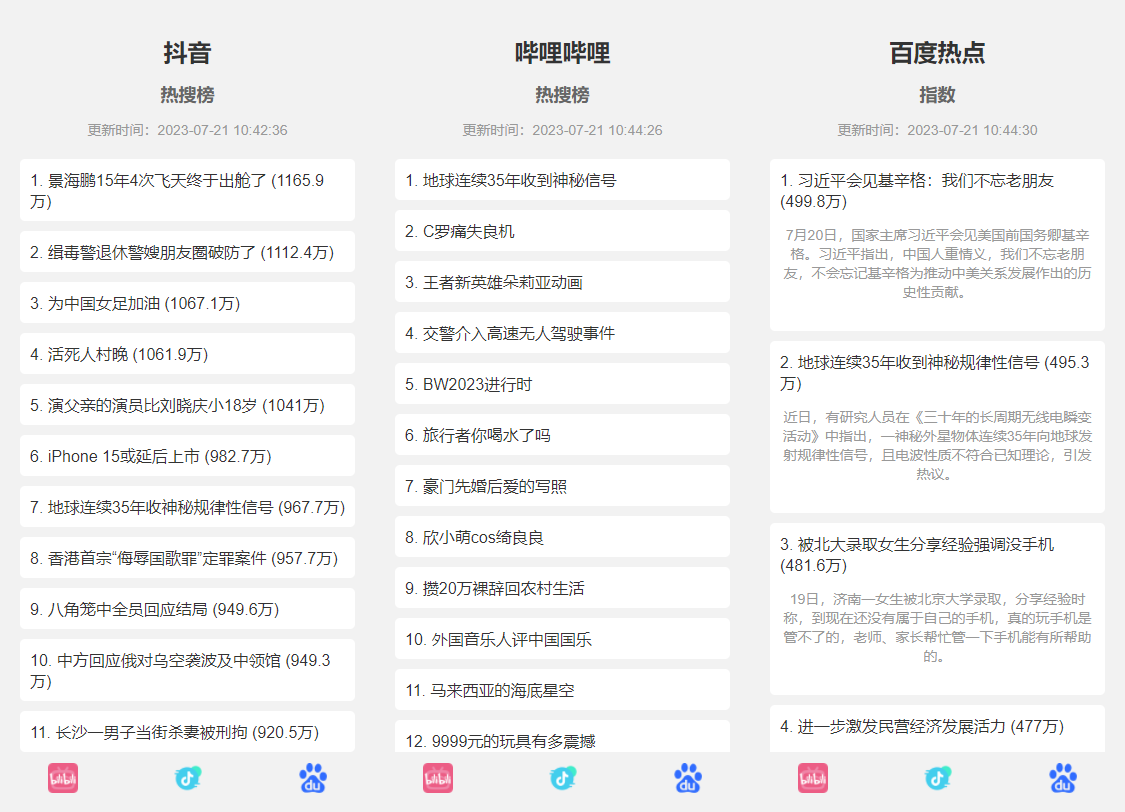Viewport: 1125px width, 812px height.
Task: Tap the bilibili icon under the 百度热点 panel
Action: pos(813,778)
